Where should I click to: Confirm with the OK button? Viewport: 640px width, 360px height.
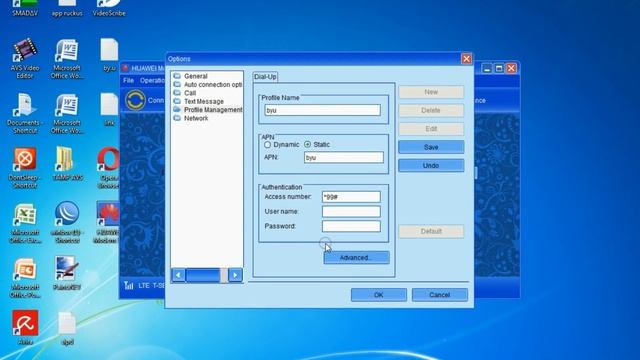point(378,295)
